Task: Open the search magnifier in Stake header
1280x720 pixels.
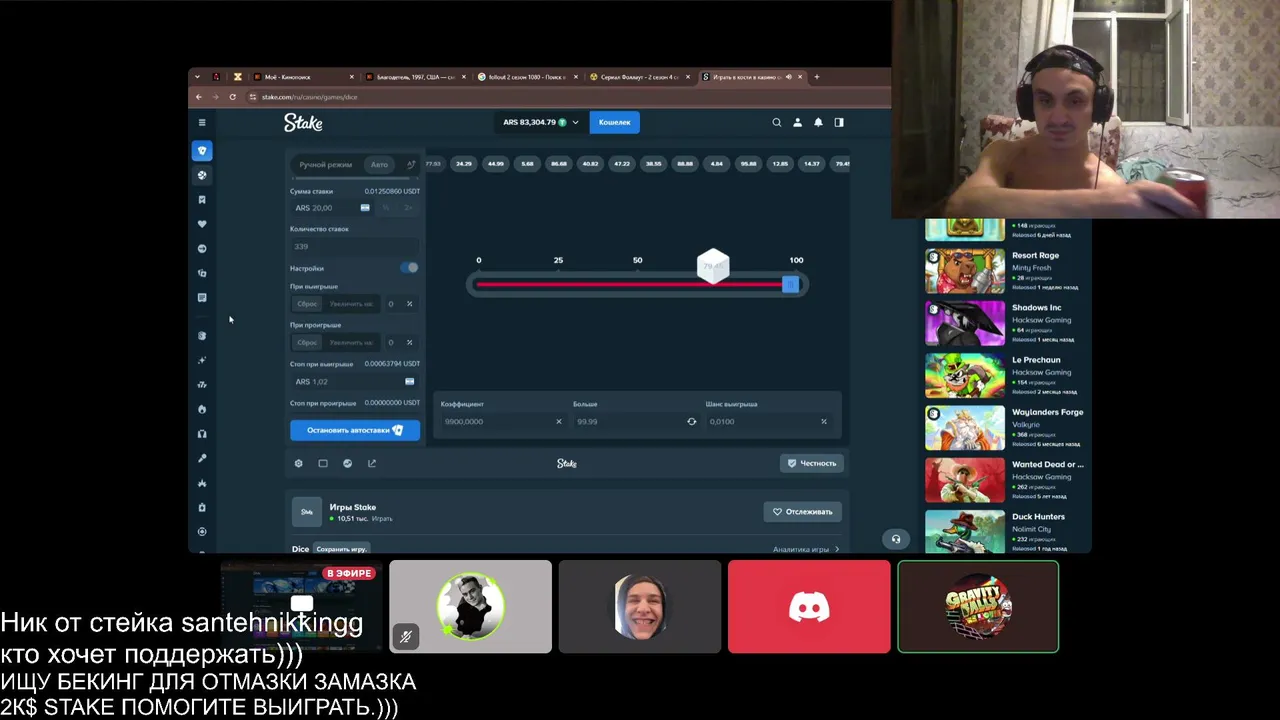Action: [x=776, y=122]
